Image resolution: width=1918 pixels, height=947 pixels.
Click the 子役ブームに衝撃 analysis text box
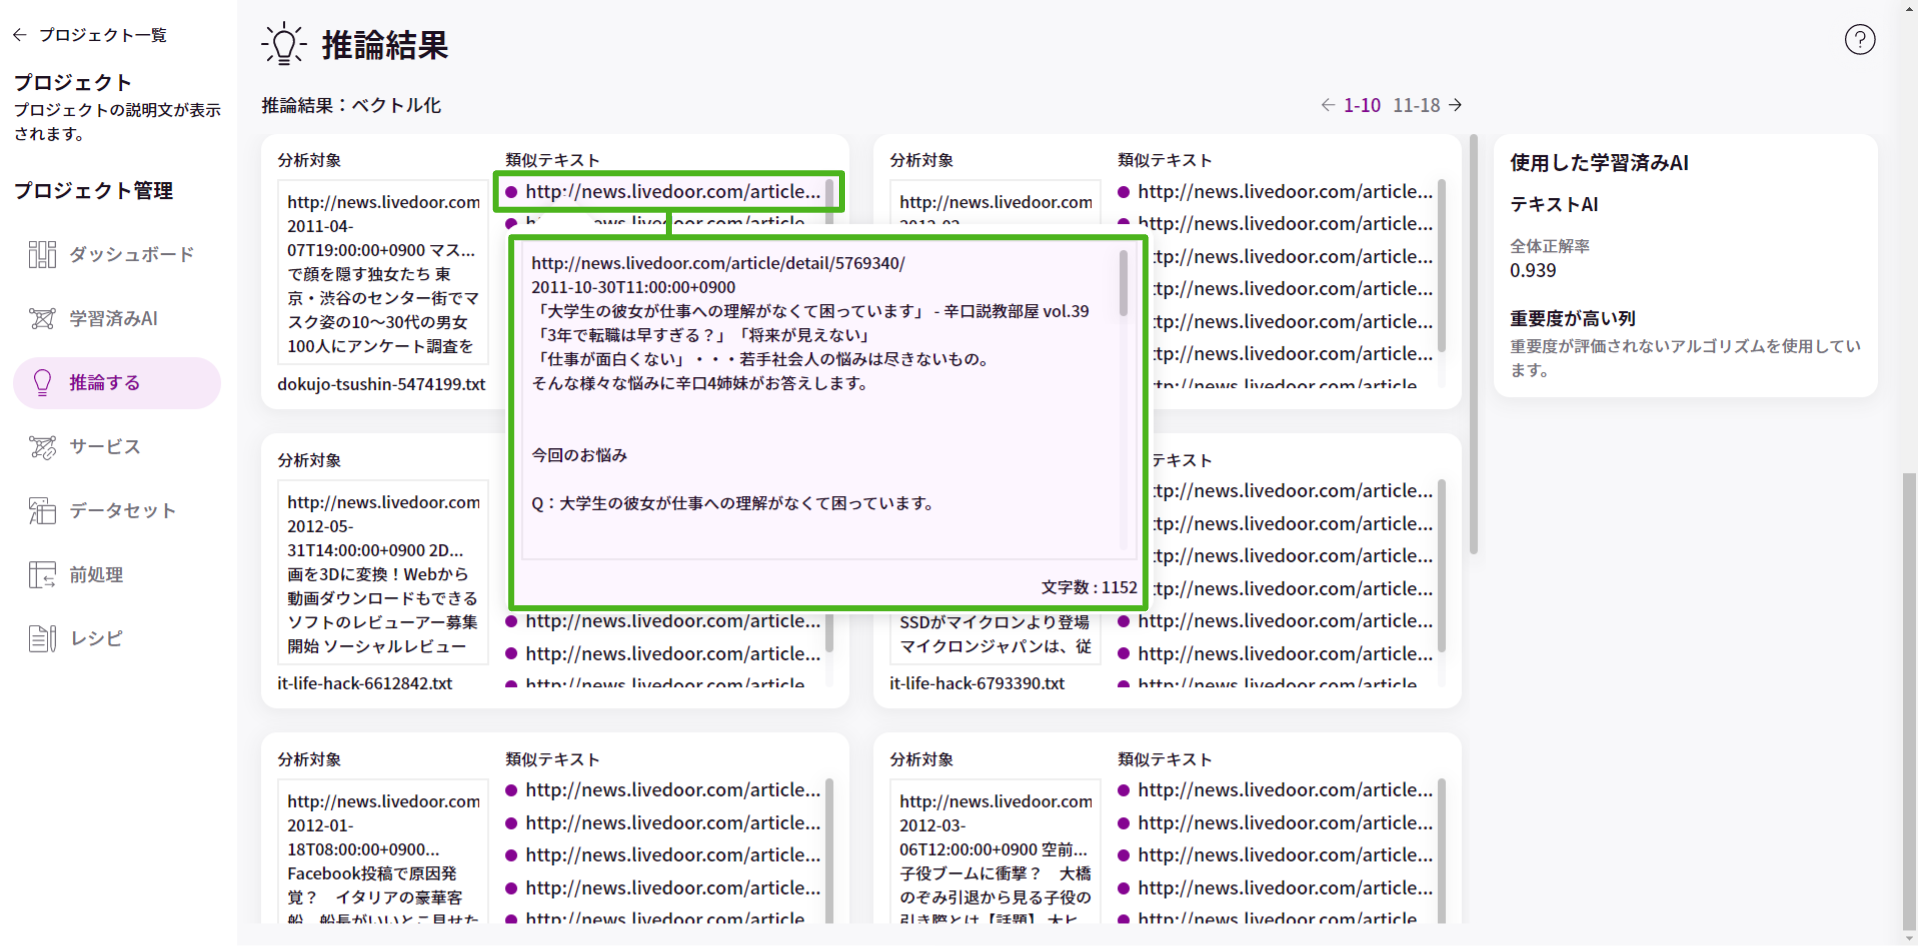[995, 852]
